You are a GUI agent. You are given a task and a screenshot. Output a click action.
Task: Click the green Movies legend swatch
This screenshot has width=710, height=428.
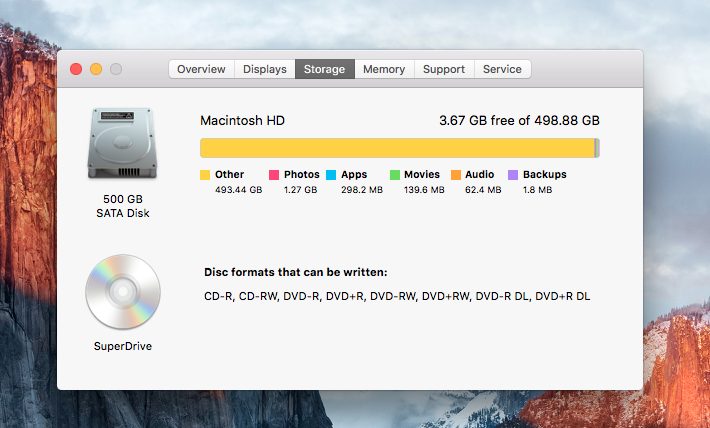coord(395,175)
